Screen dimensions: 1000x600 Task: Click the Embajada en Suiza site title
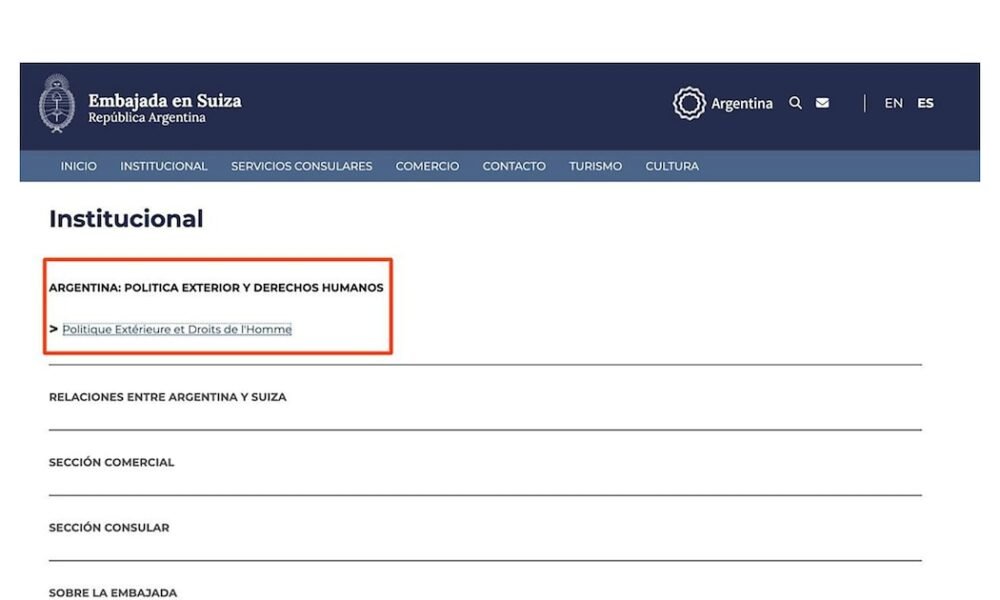(164, 101)
